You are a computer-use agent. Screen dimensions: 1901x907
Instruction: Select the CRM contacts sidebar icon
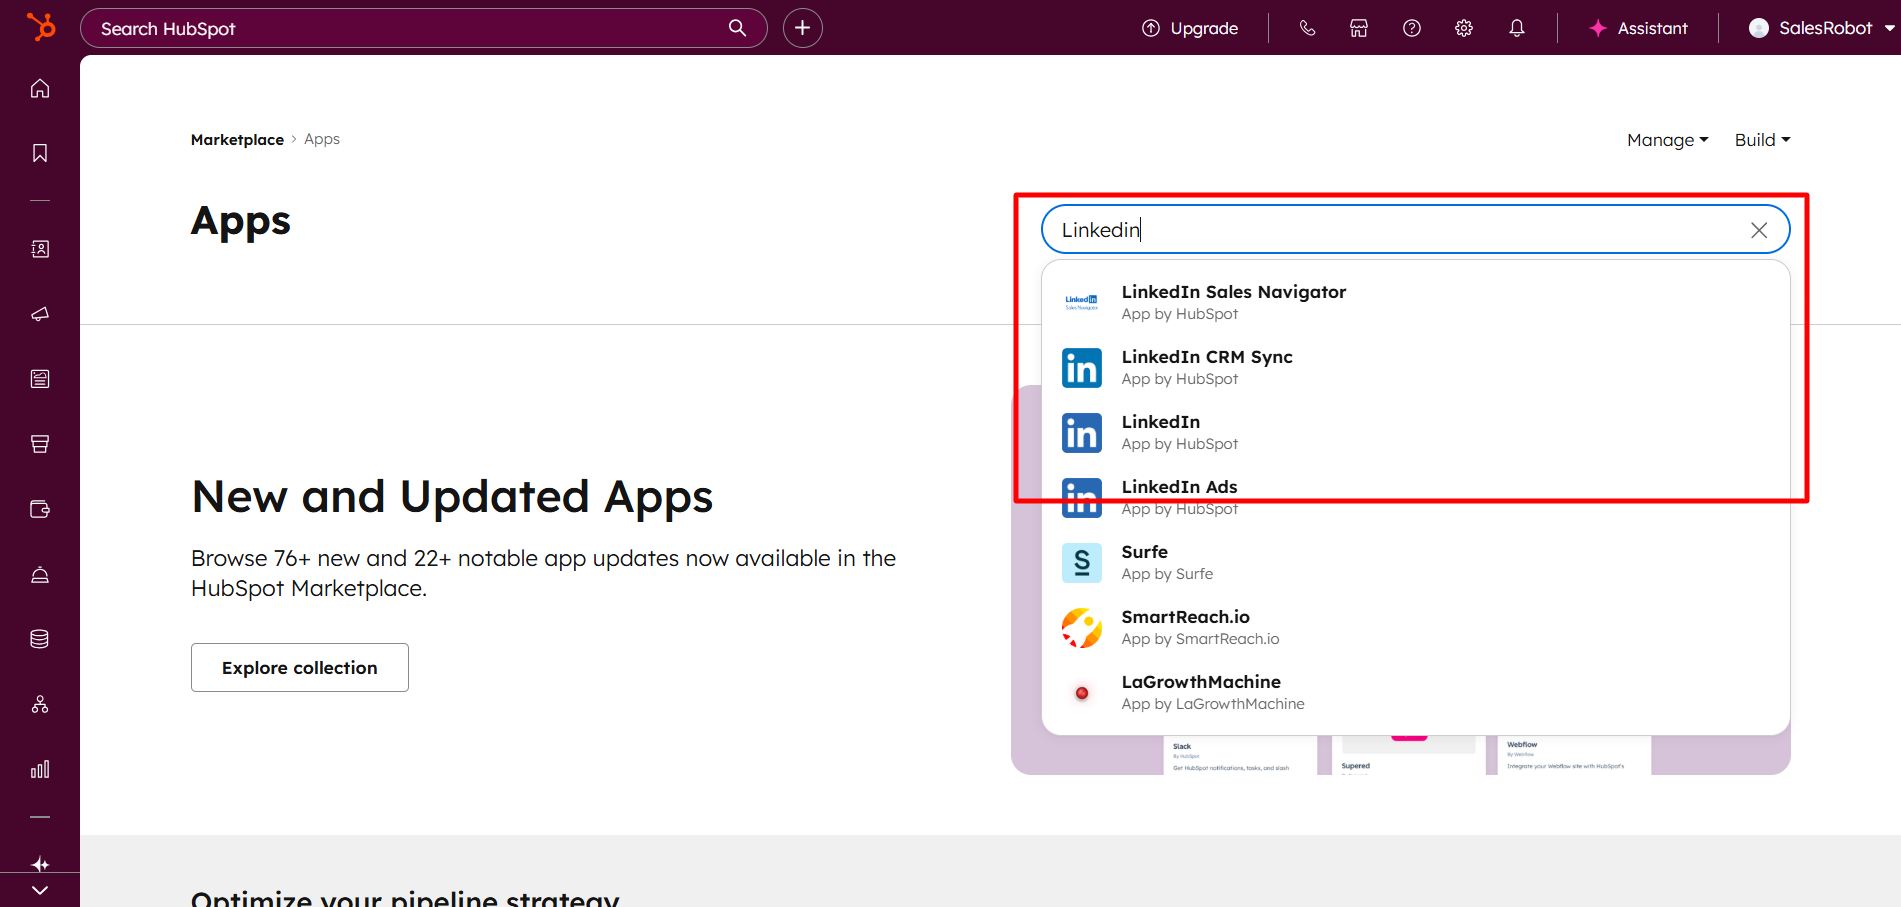(x=40, y=249)
